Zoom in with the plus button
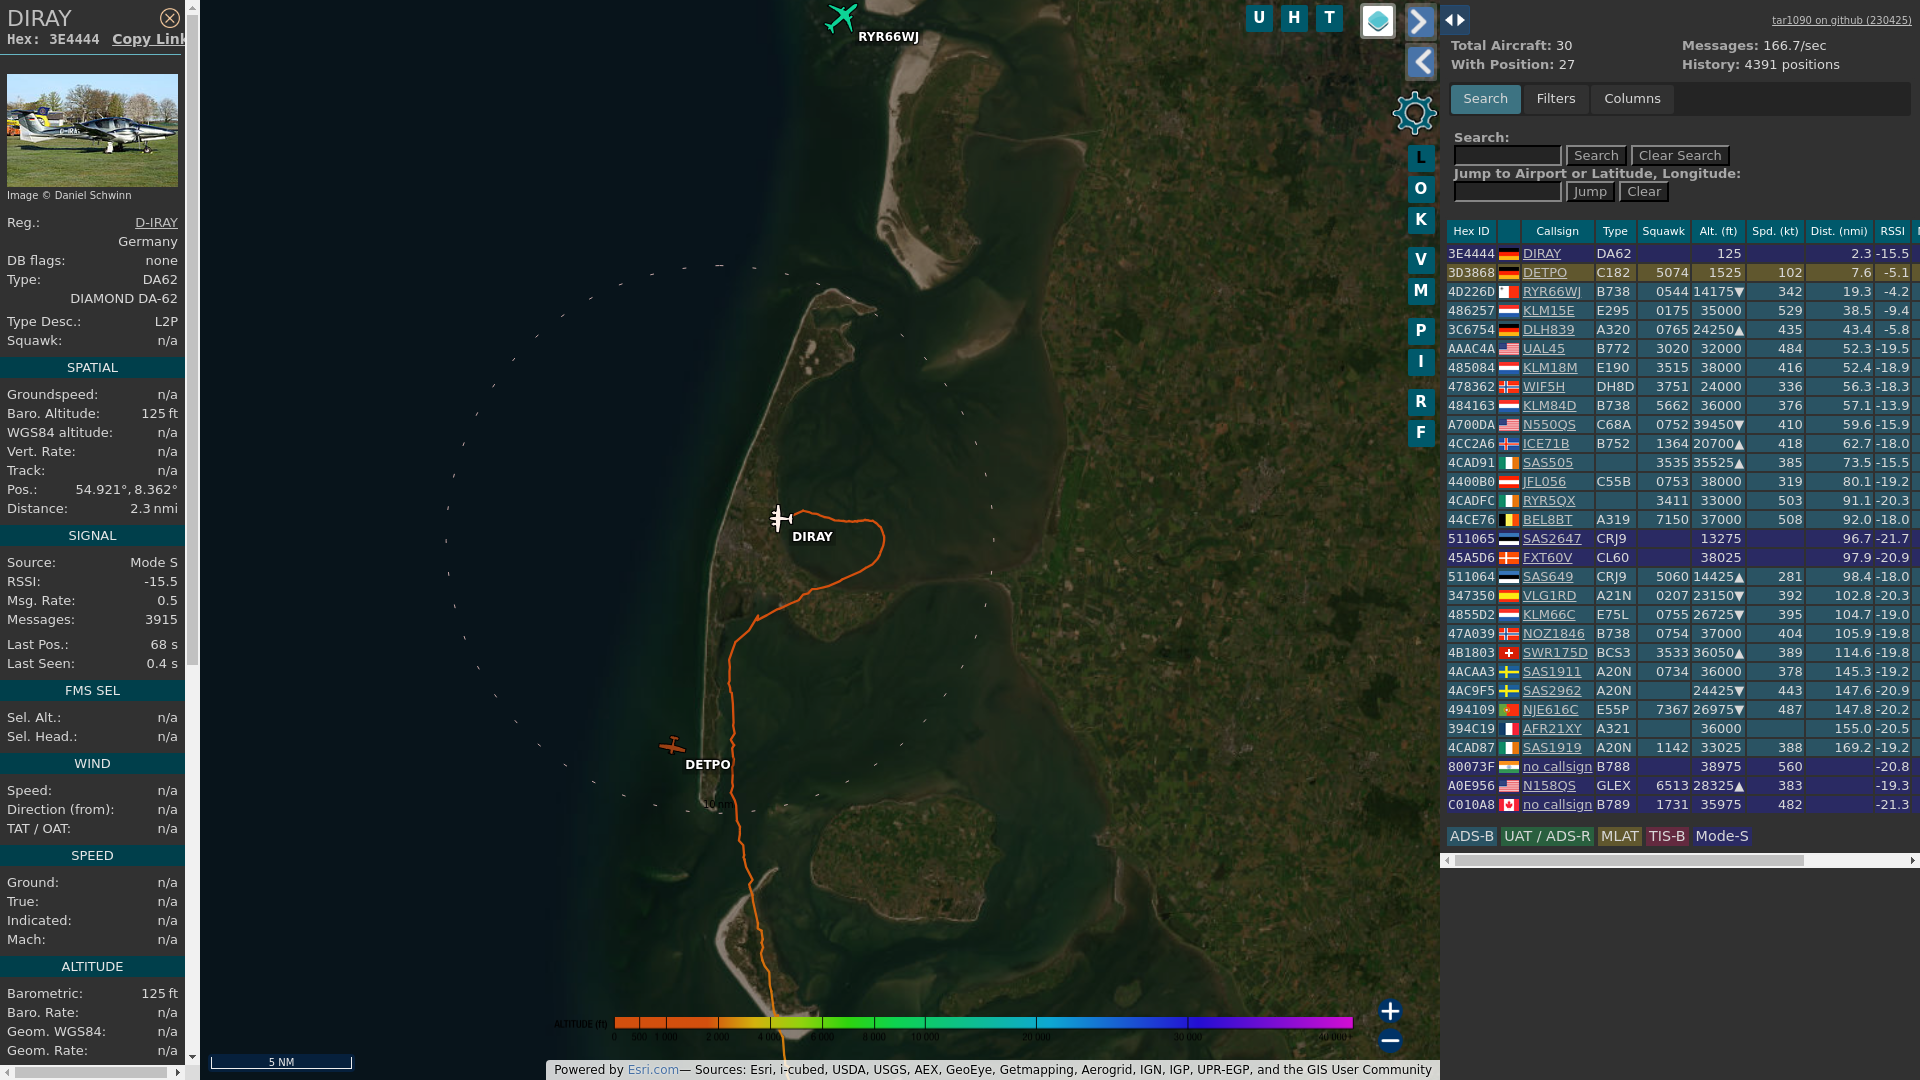This screenshot has height=1080, width=1920. click(x=1390, y=1011)
